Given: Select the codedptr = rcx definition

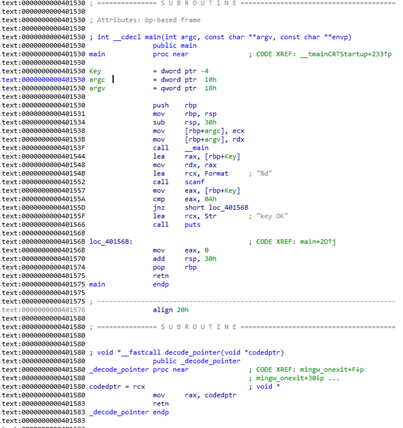Looking at the screenshot, I should [117, 387].
